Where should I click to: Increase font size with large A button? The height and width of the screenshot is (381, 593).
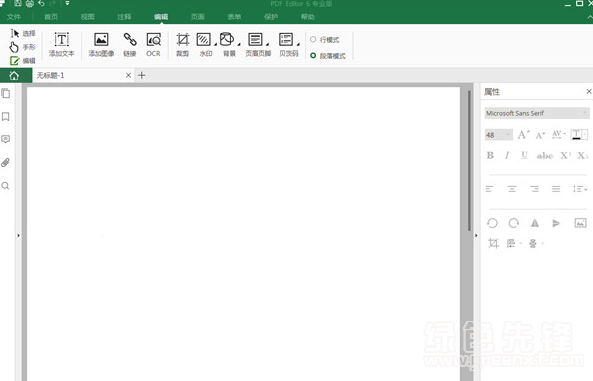(523, 134)
